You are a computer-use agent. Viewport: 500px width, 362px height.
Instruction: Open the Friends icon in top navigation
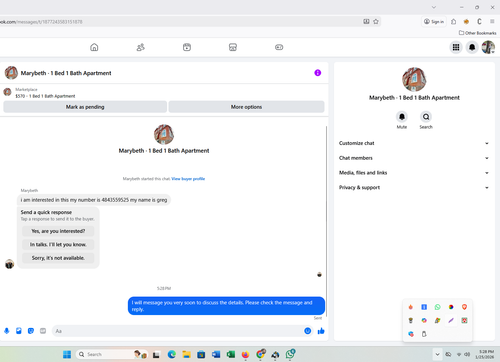pos(141,47)
